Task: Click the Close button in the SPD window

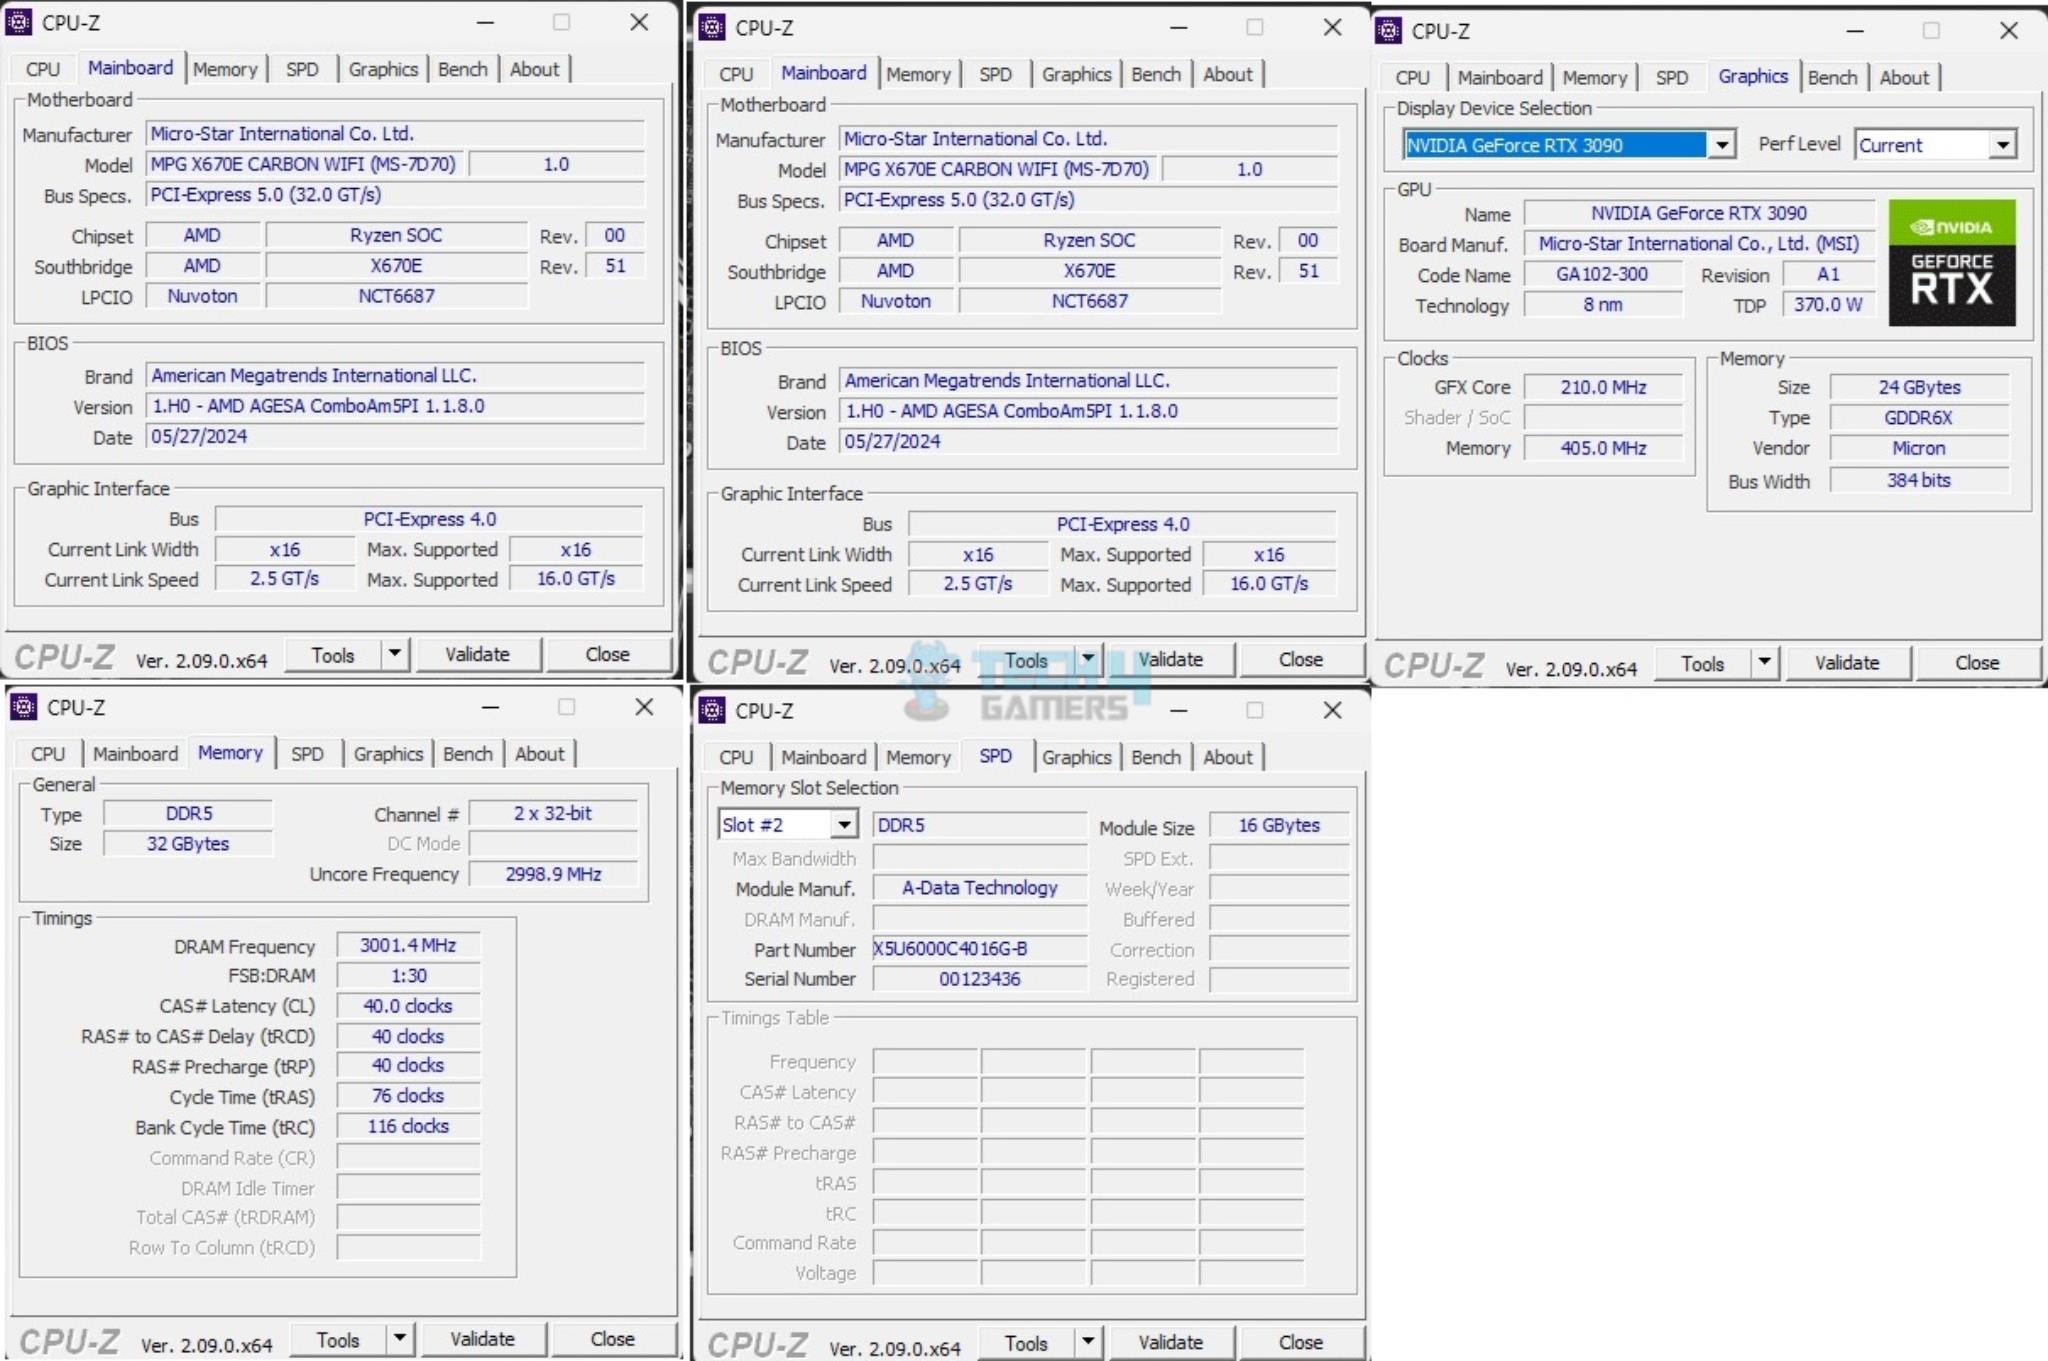Action: coord(1300,1343)
